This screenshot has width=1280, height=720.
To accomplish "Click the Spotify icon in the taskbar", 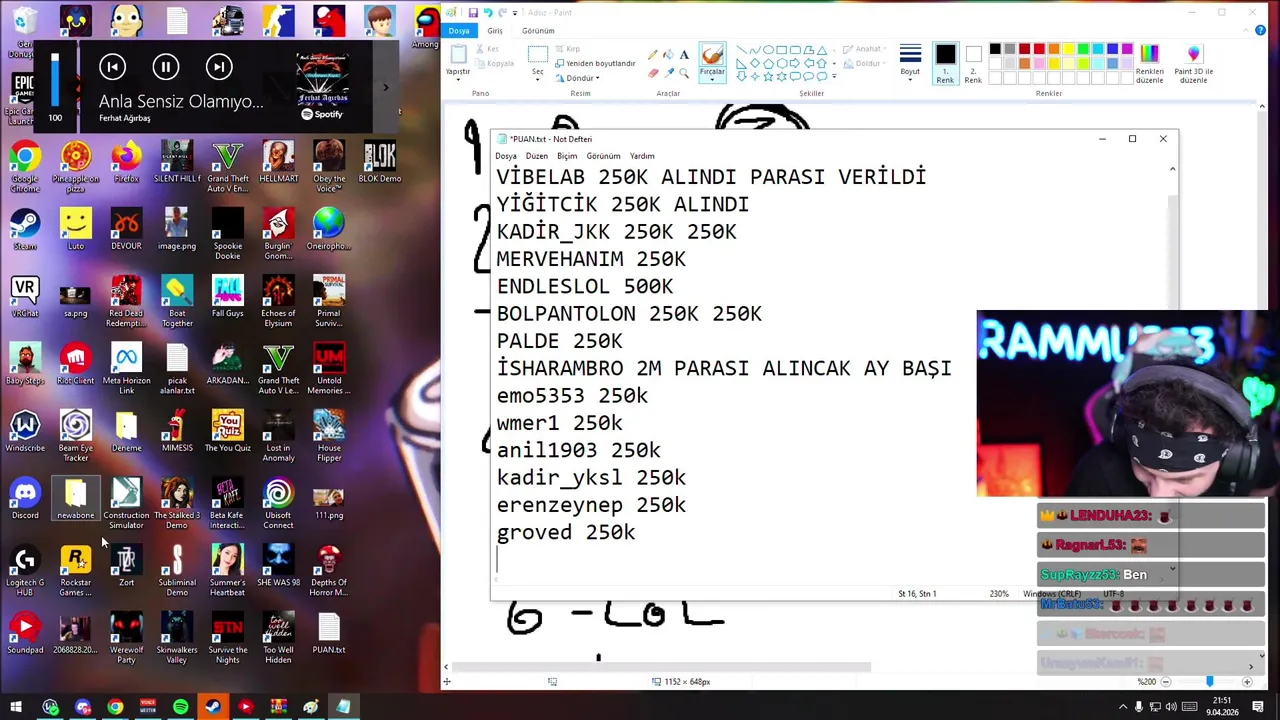I will [x=180, y=707].
